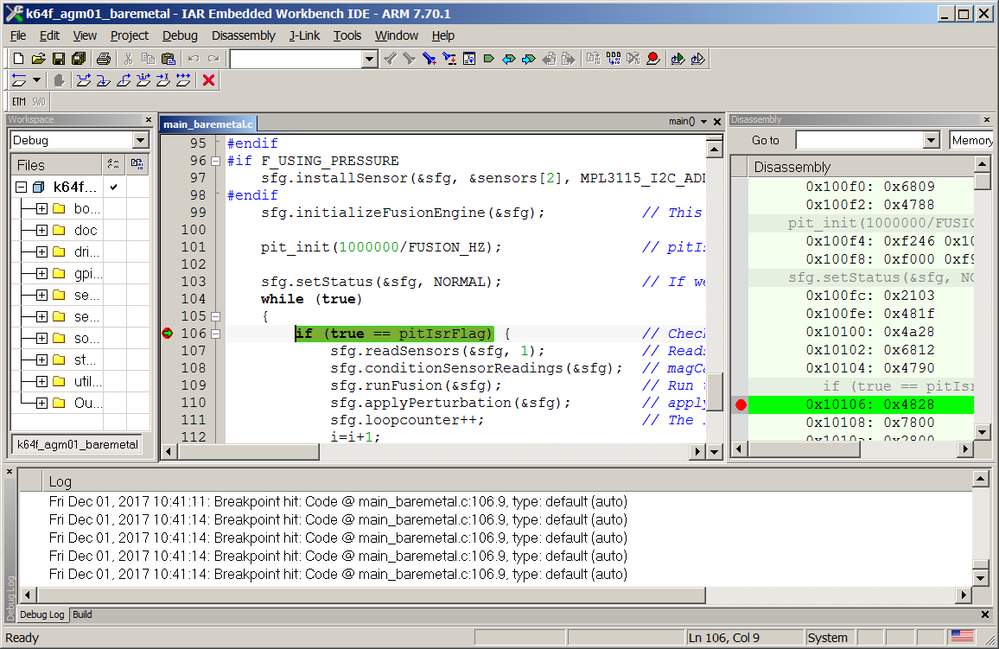This screenshot has width=999, height=649.
Task: Click Debug without Downloading icon
Action: coord(698,59)
